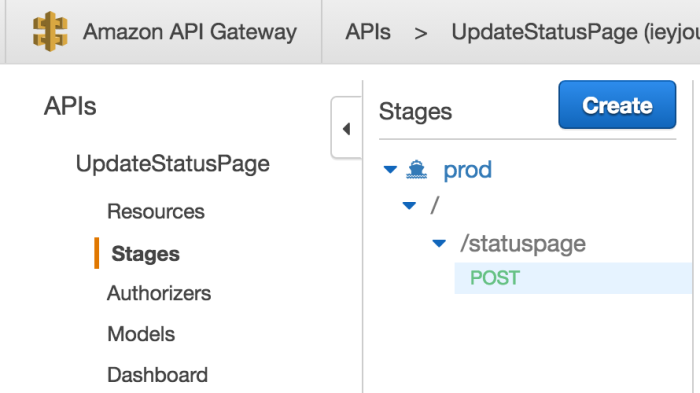Select the /statuspage resource
Screen dimensions: 700x393
pos(523,244)
